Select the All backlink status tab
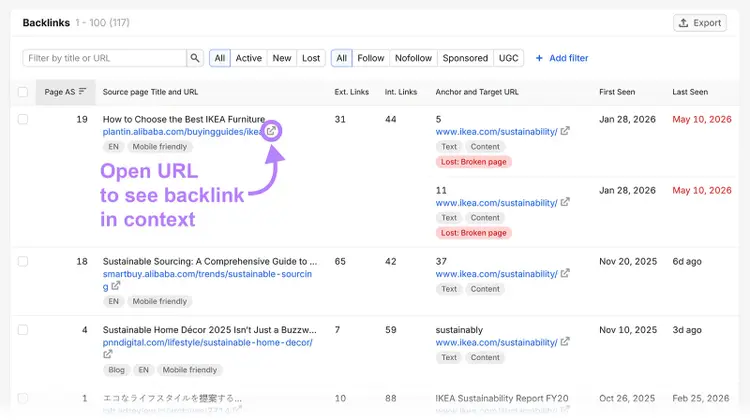Image resolution: width=750 pixels, height=420 pixels. click(220, 58)
